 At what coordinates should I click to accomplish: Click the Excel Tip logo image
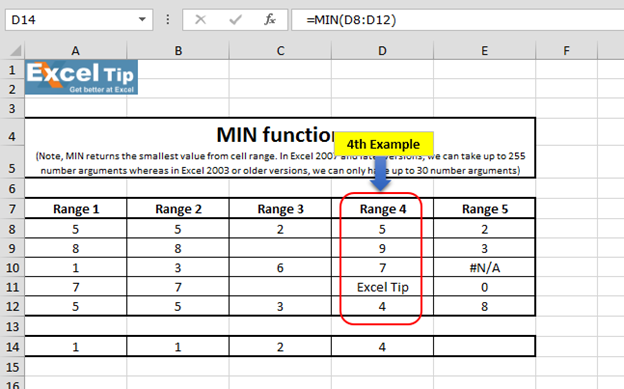click(x=82, y=77)
